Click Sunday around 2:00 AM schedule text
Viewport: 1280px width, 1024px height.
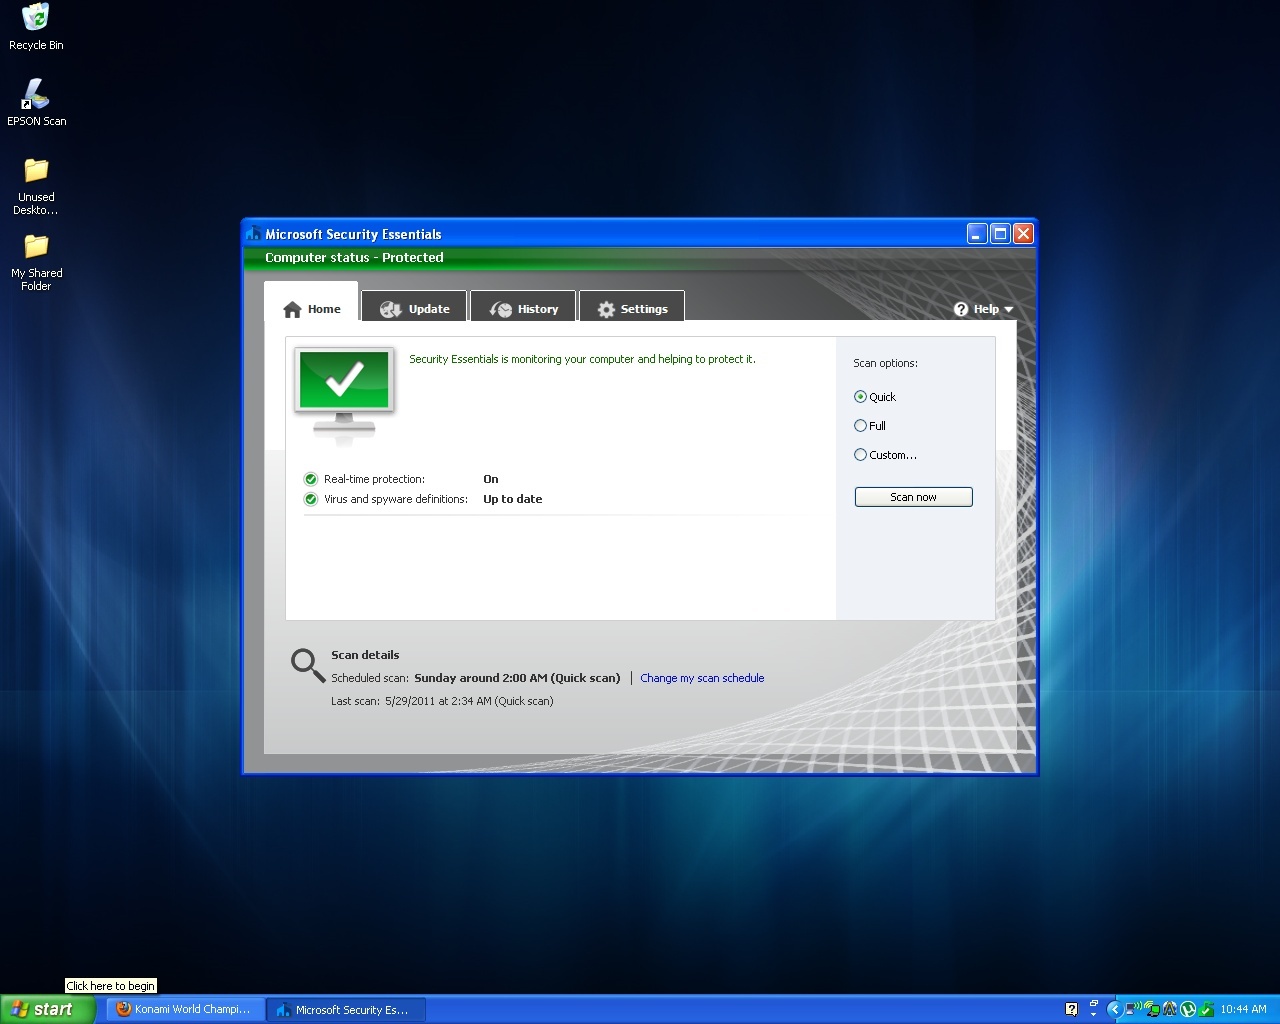[x=517, y=678]
